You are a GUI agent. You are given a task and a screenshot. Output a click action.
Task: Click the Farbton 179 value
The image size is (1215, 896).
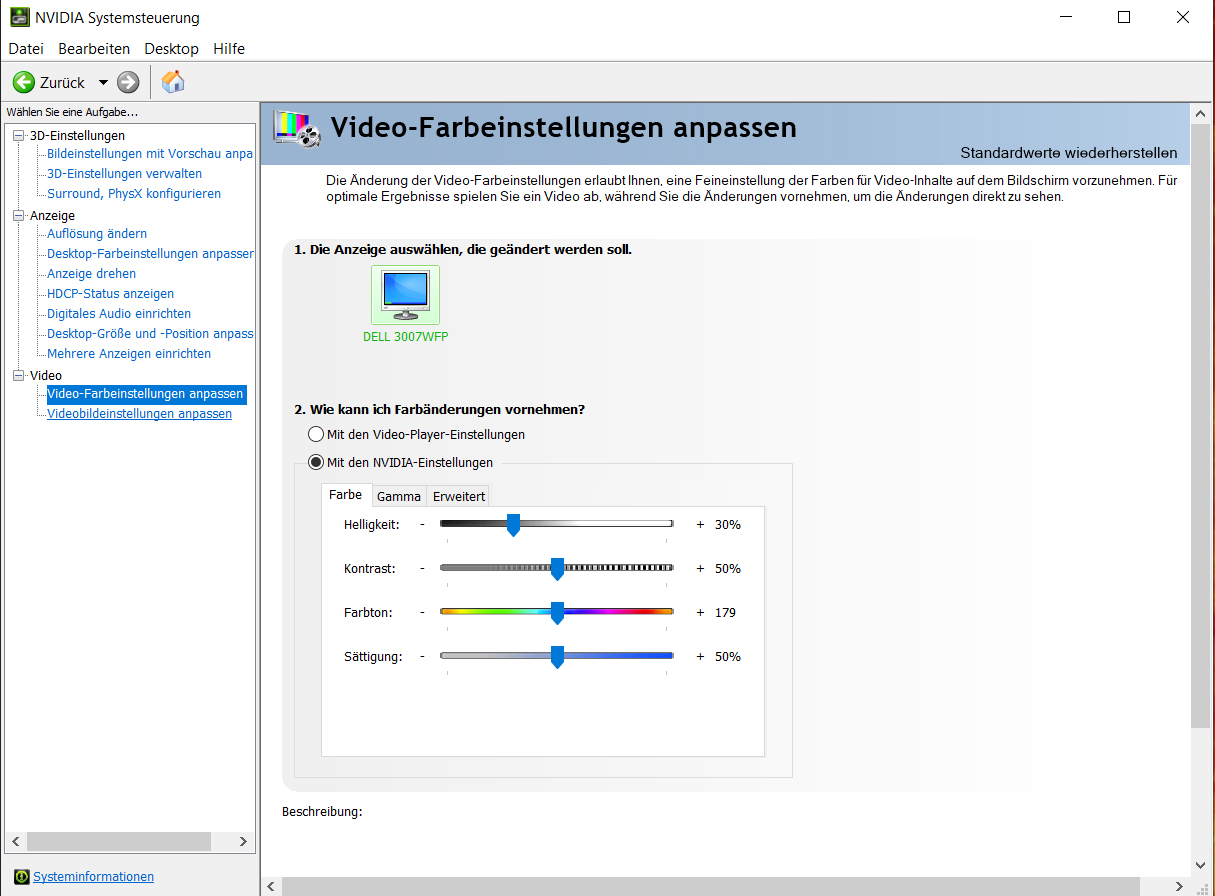click(725, 612)
